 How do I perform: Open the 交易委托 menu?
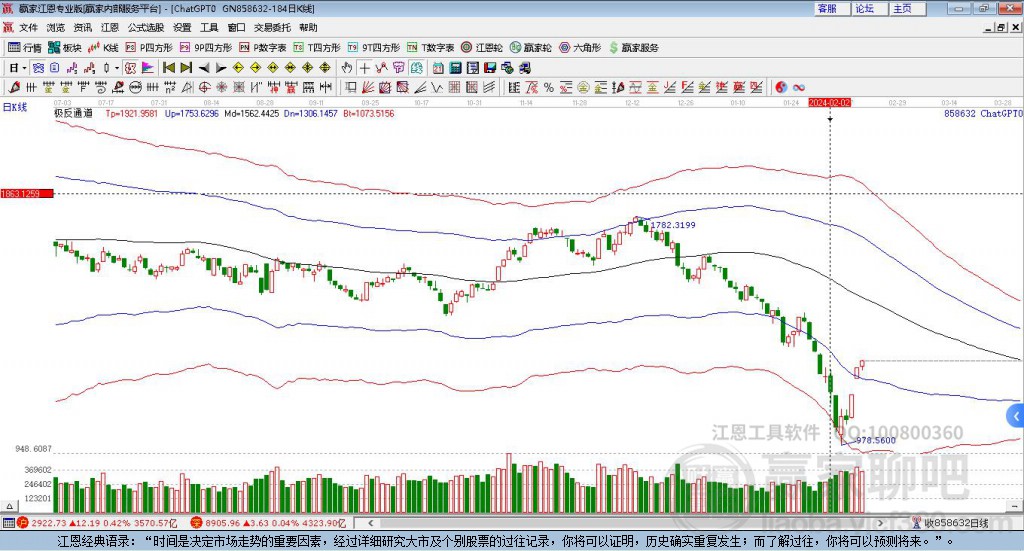pyautogui.click(x=272, y=27)
